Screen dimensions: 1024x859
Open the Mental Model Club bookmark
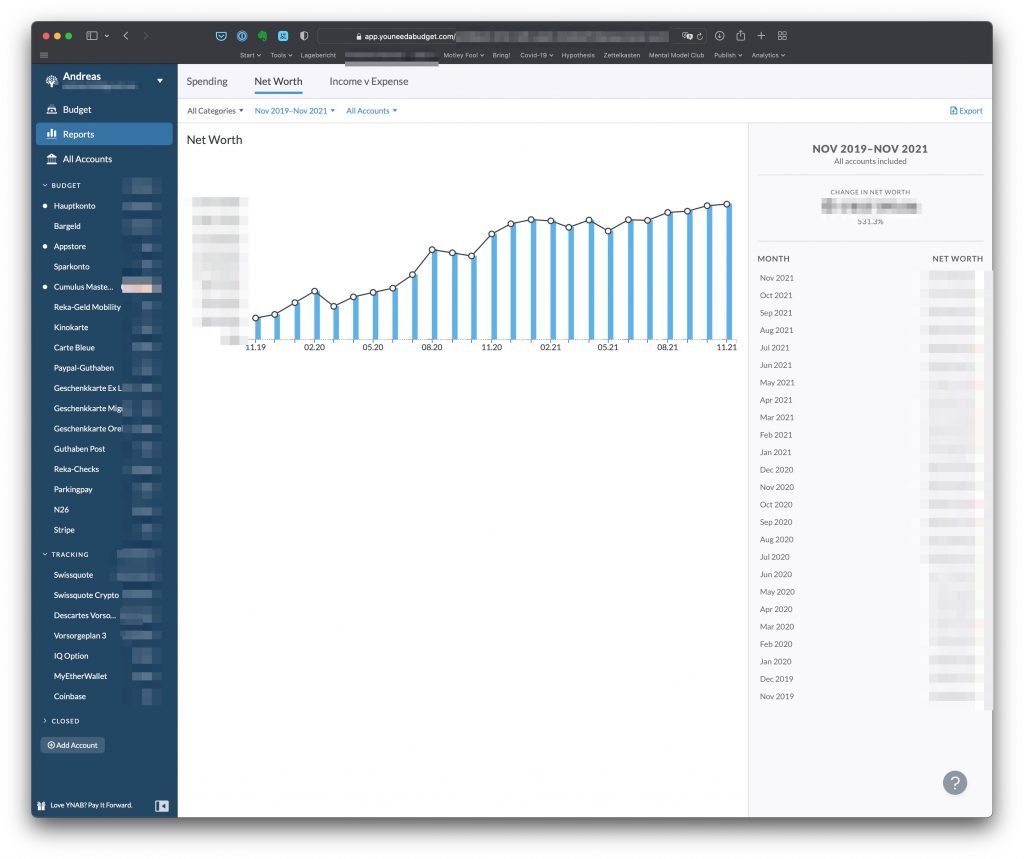[x=677, y=56]
